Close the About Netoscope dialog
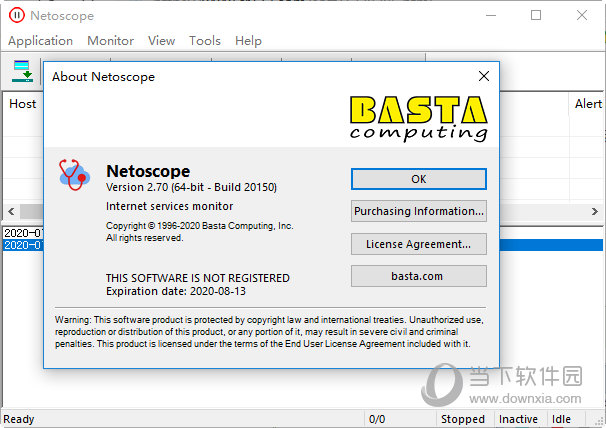The height and width of the screenshot is (428, 606). [x=483, y=76]
